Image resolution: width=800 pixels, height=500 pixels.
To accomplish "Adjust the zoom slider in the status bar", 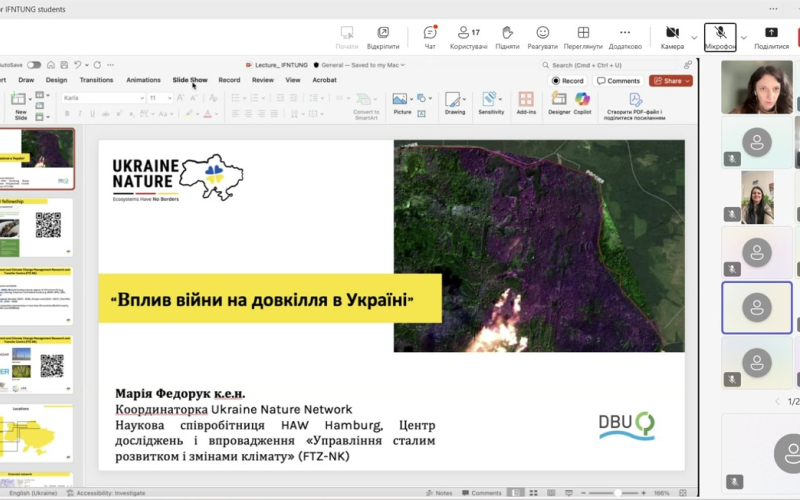I will click(x=616, y=493).
